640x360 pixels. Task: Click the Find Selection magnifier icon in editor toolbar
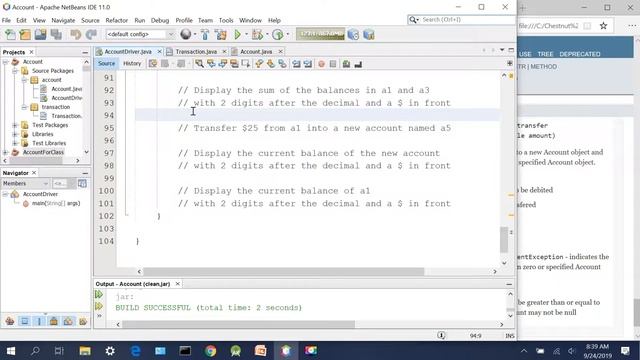tap(199, 64)
